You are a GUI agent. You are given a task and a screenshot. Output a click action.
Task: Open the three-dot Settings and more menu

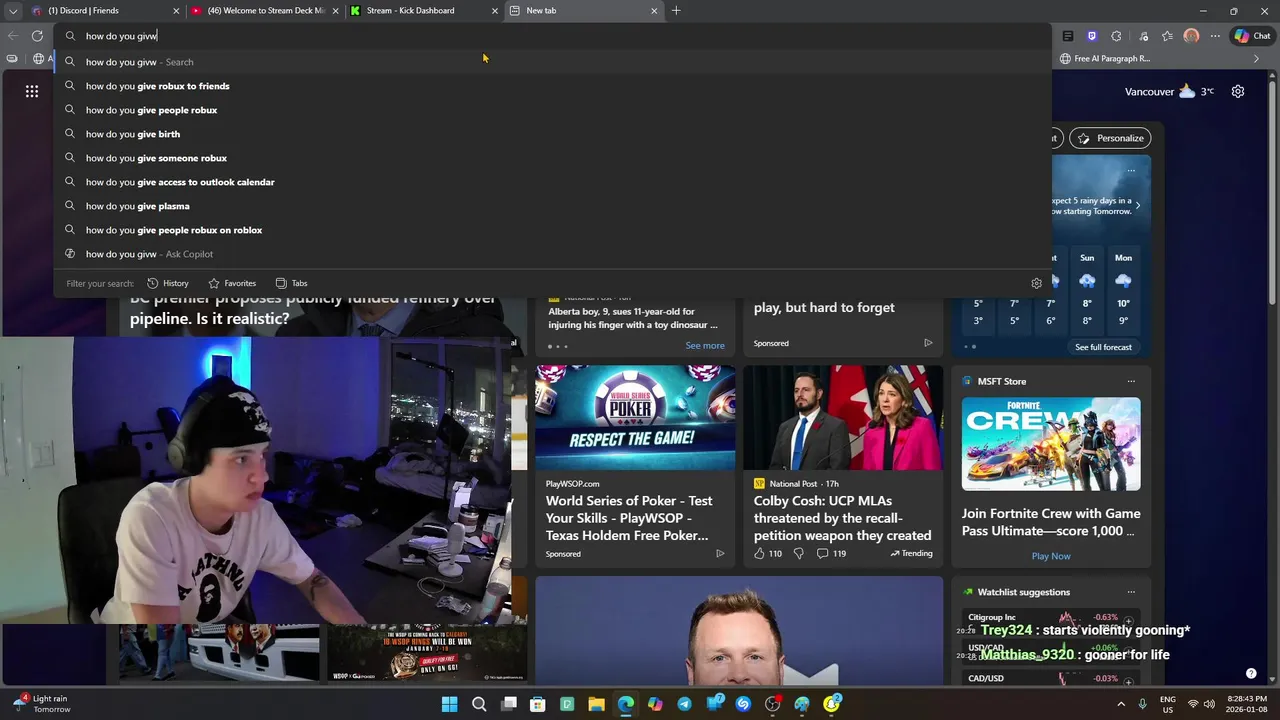(x=1215, y=36)
